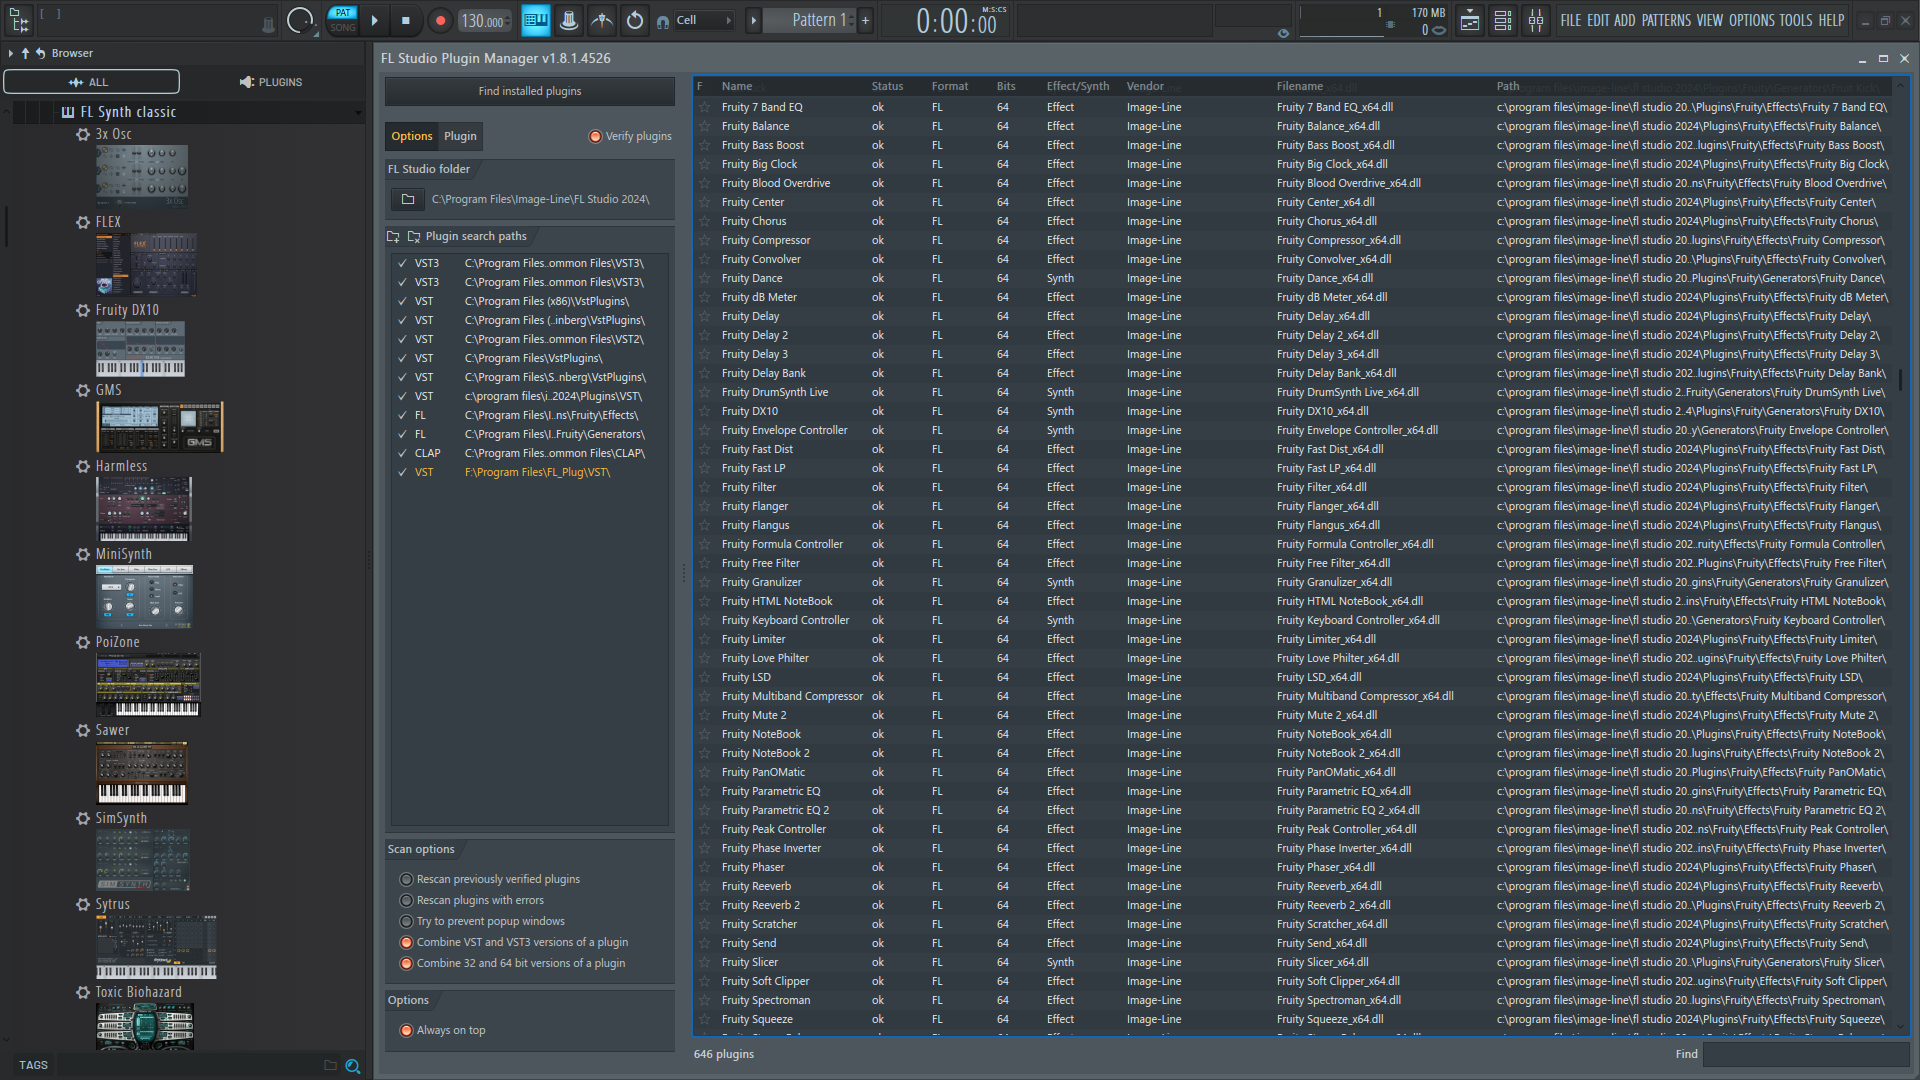Screen dimensions: 1920x1080
Task: Click the record button in transport
Action: [440, 20]
